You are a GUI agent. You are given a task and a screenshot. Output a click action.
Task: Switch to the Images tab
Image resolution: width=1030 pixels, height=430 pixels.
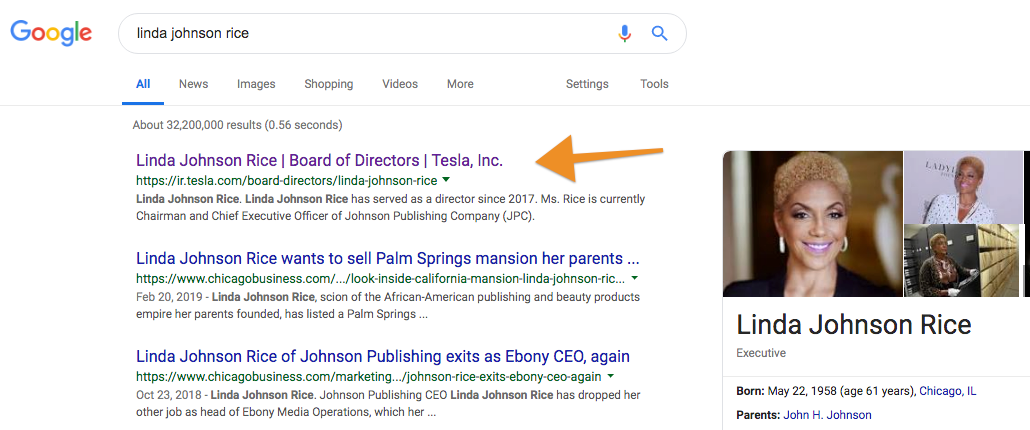(256, 84)
